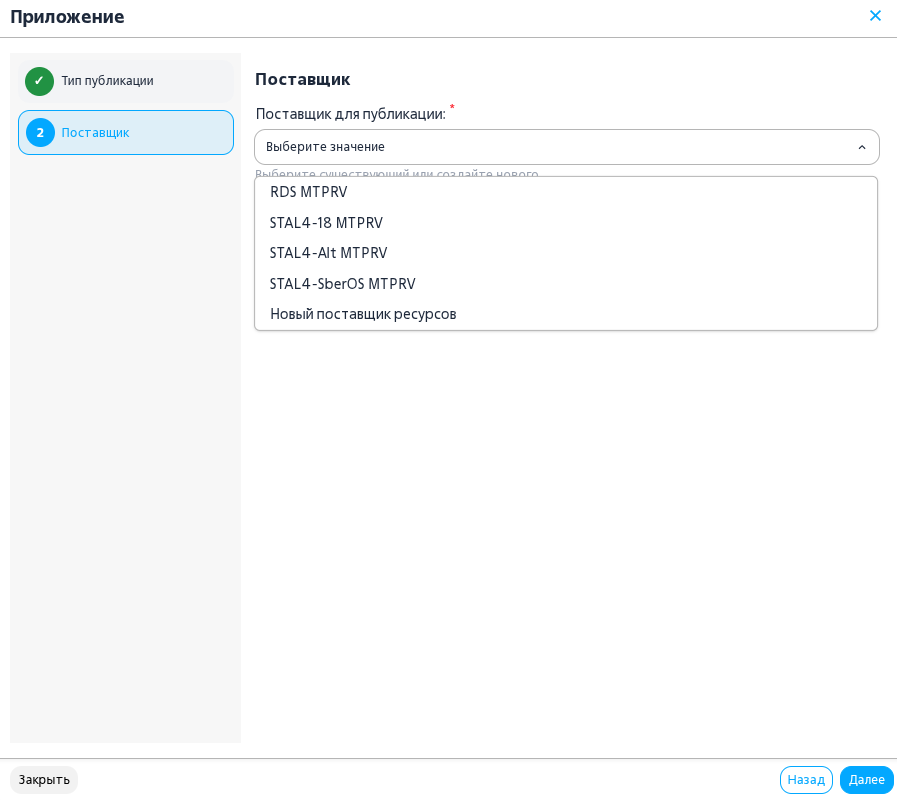
Task: Click the blue step 2 circle icon
Action: tap(40, 133)
